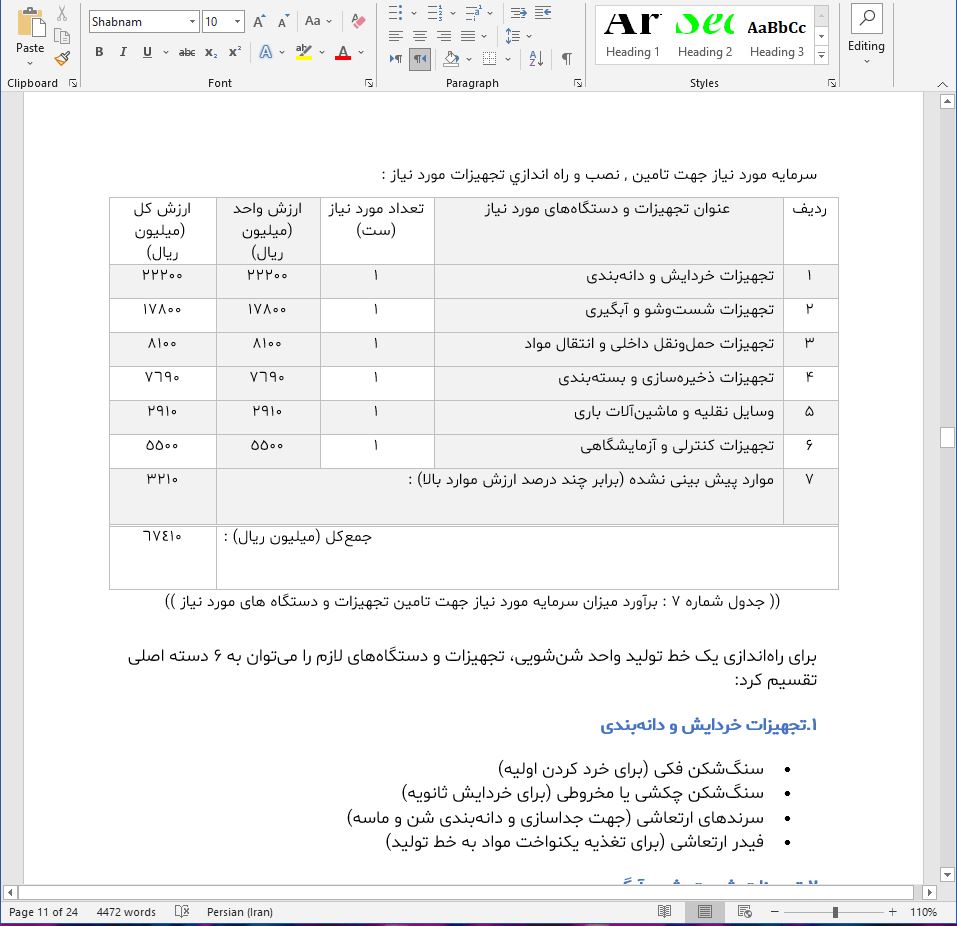Screen dimensions: 957x926
Task: Apply italic formatting
Action: (x=123, y=52)
